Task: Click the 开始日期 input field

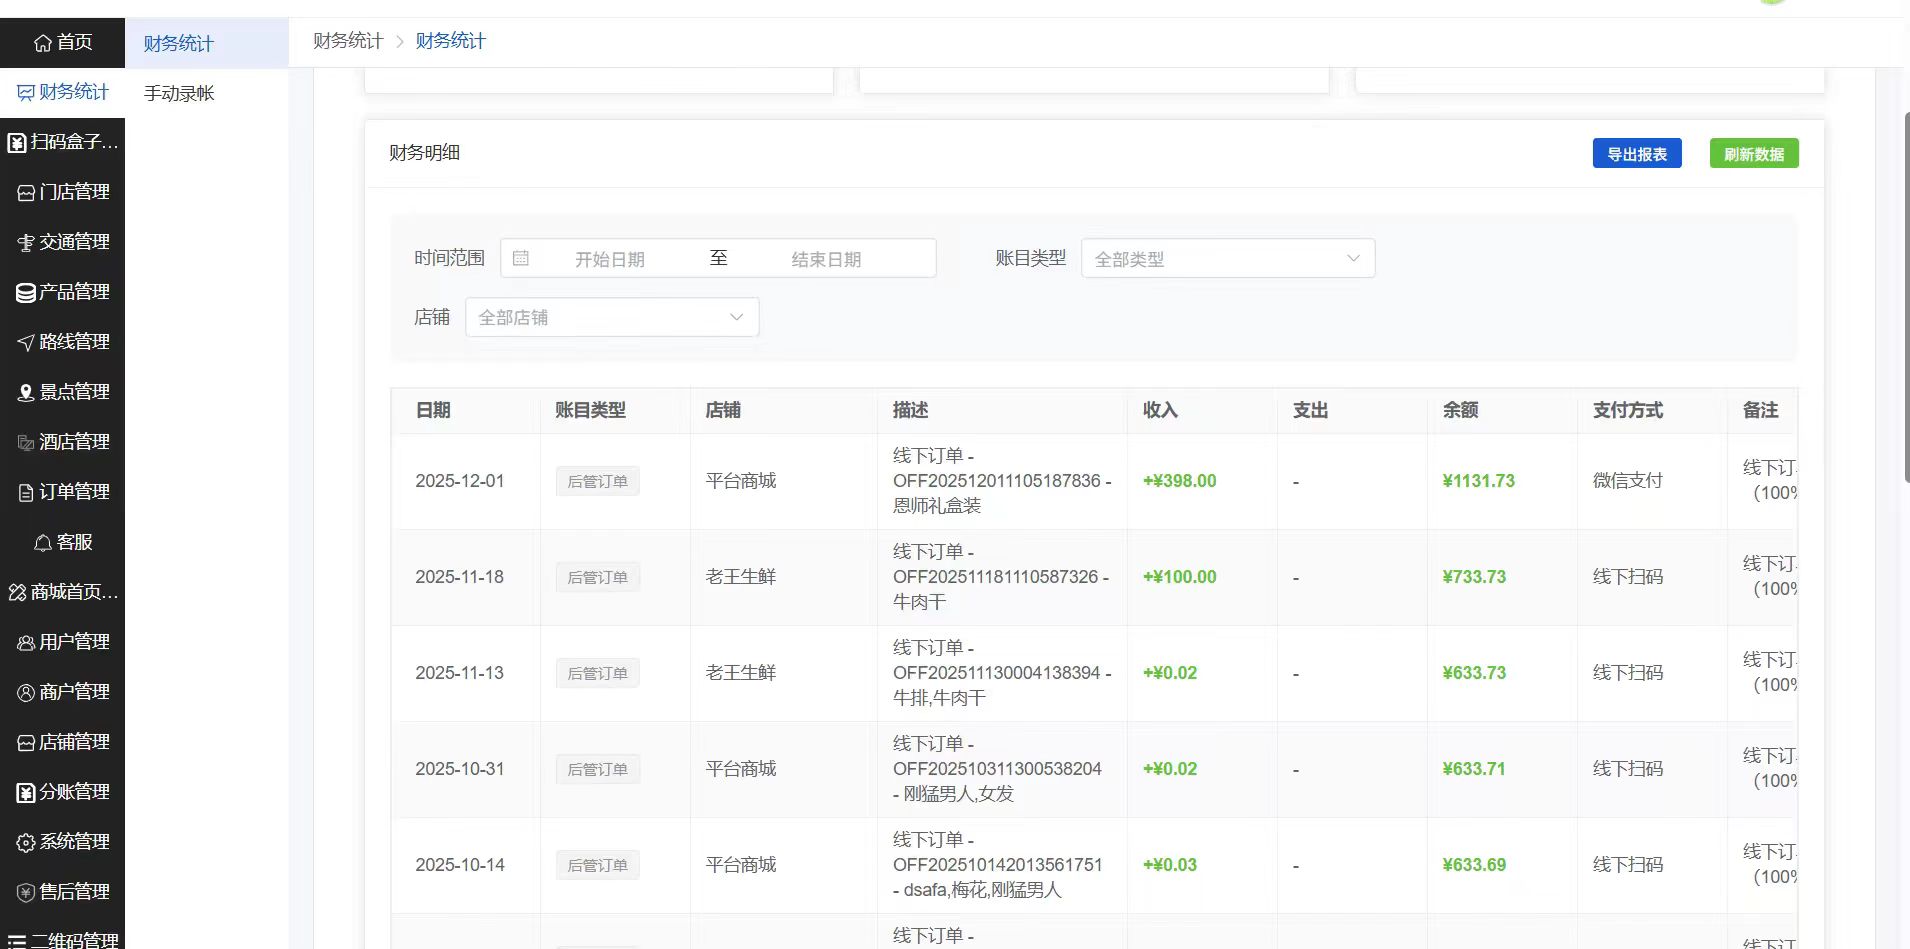Action: [x=609, y=259]
